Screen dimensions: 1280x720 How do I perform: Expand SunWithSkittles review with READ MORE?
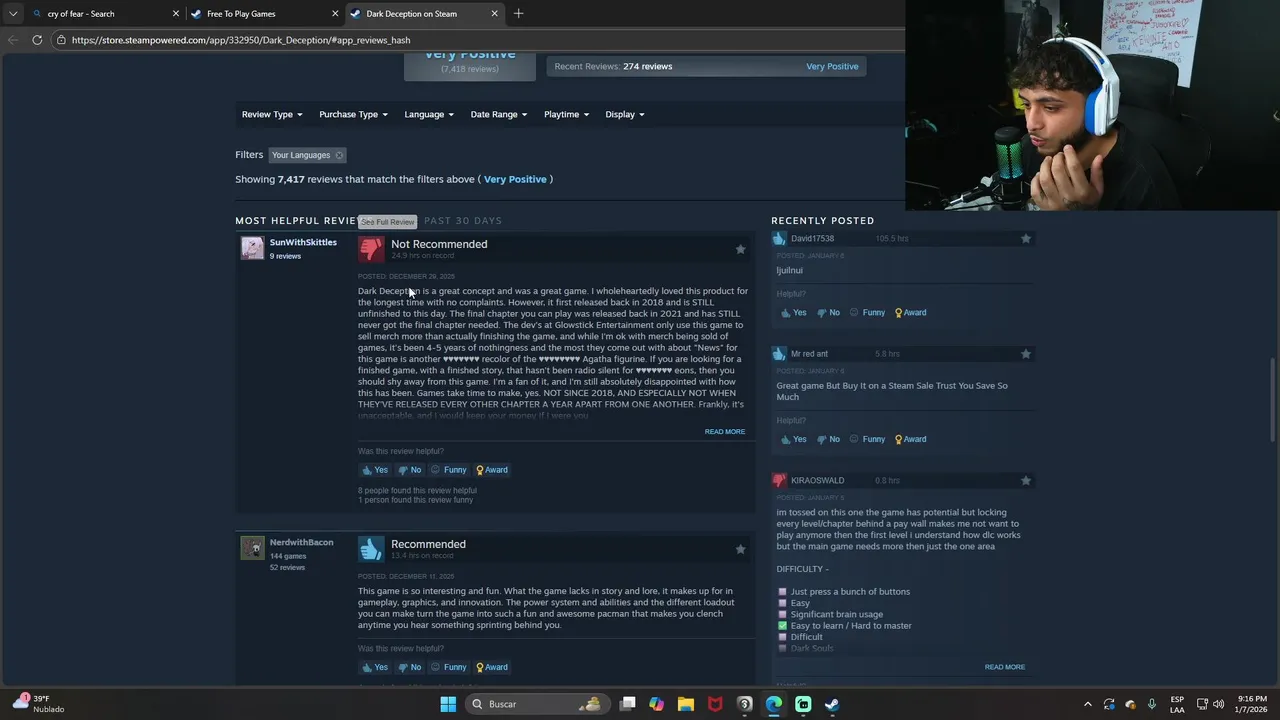pos(724,432)
